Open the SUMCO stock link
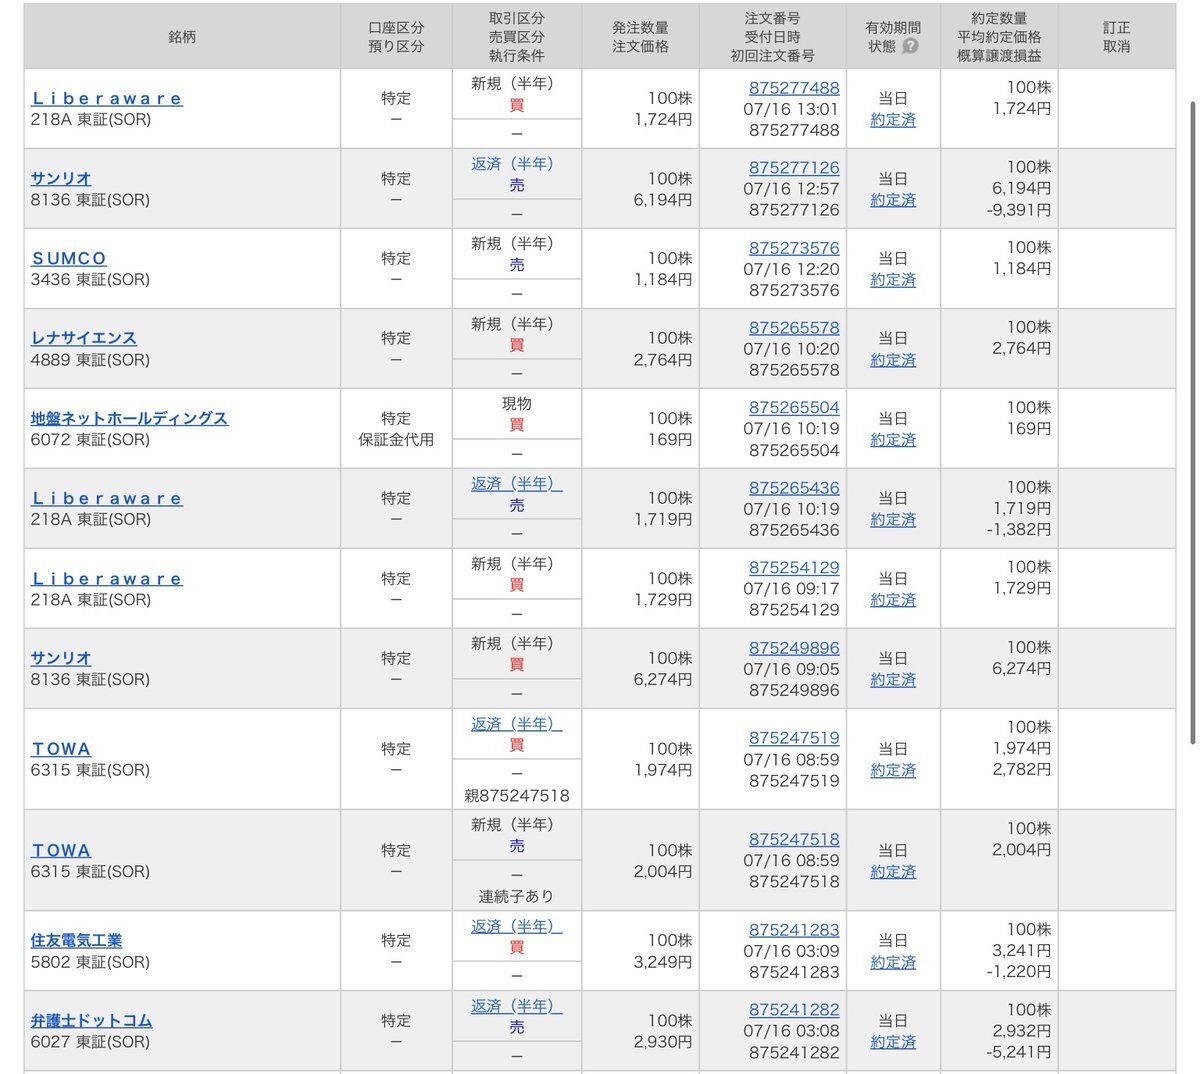The width and height of the screenshot is (1200, 1074). (x=69, y=258)
